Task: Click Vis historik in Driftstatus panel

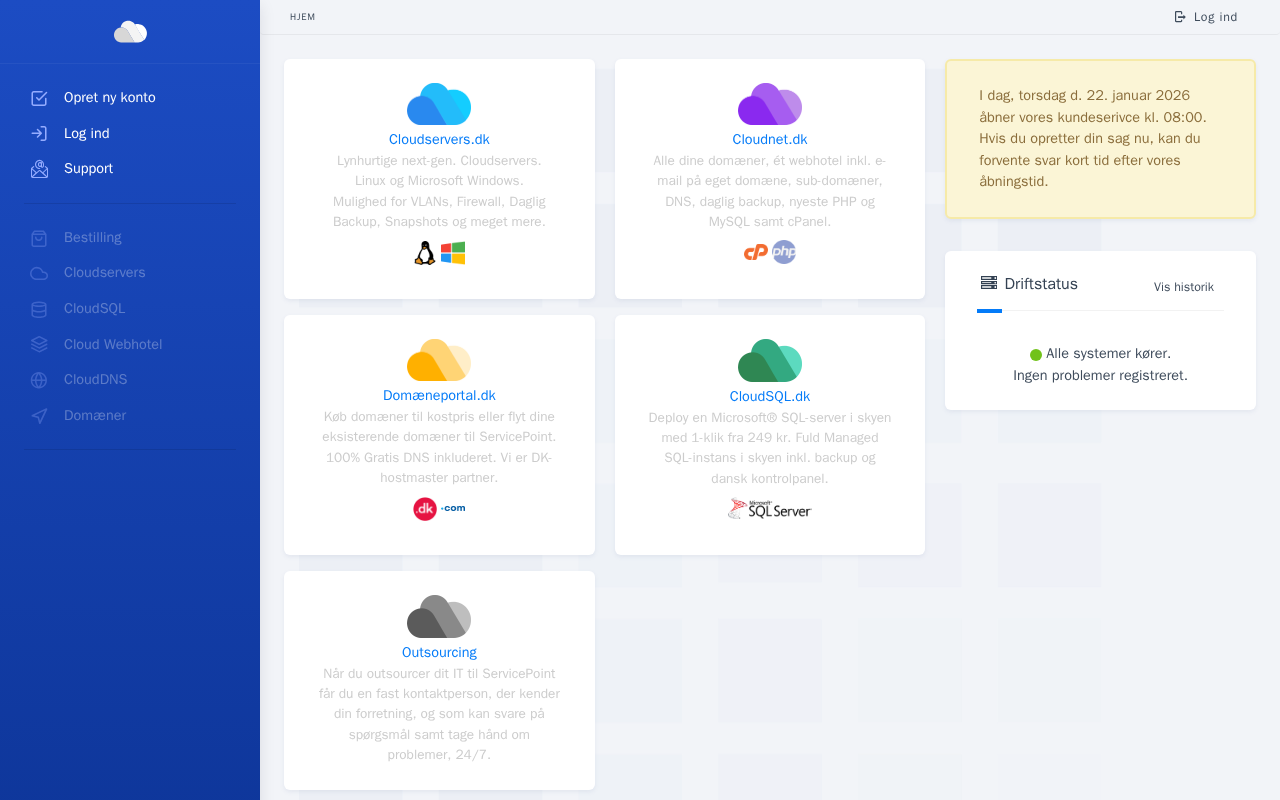Action: click(1184, 287)
